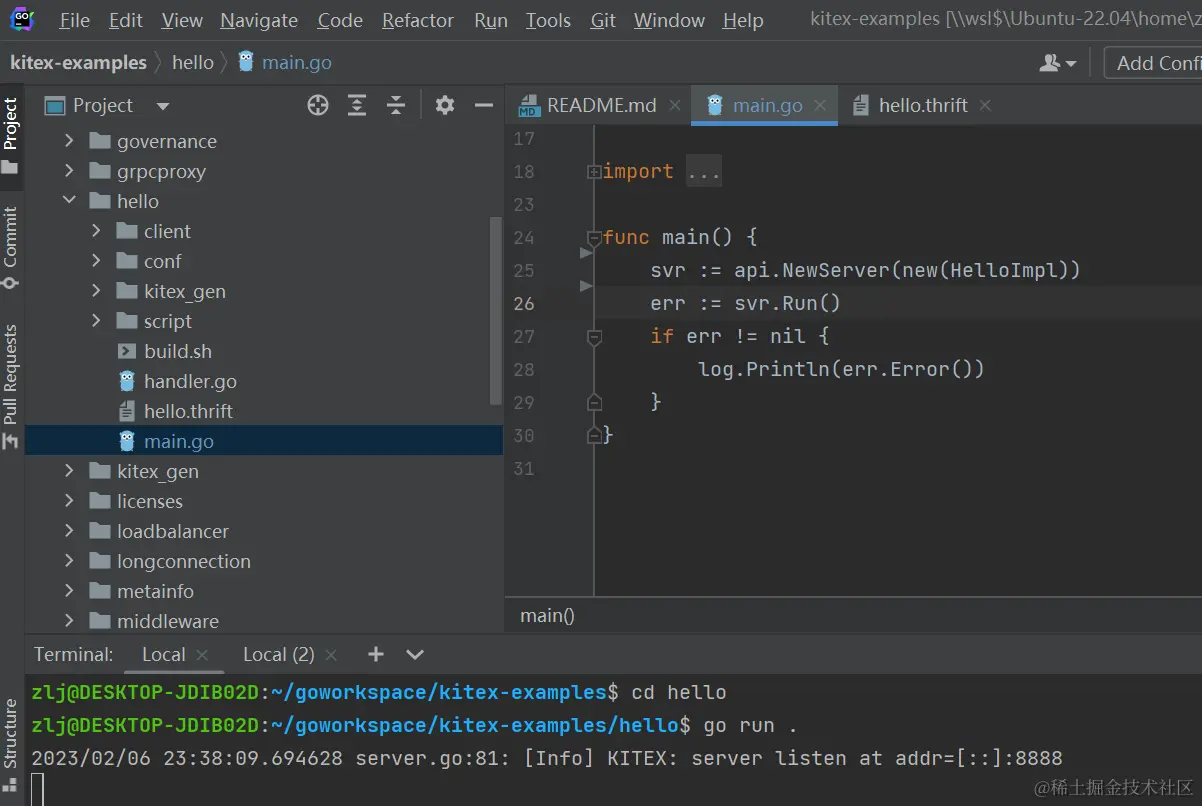Screen dimensions: 1202x806
Task: Expand the grpcproxy folder
Action: [x=69, y=171]
